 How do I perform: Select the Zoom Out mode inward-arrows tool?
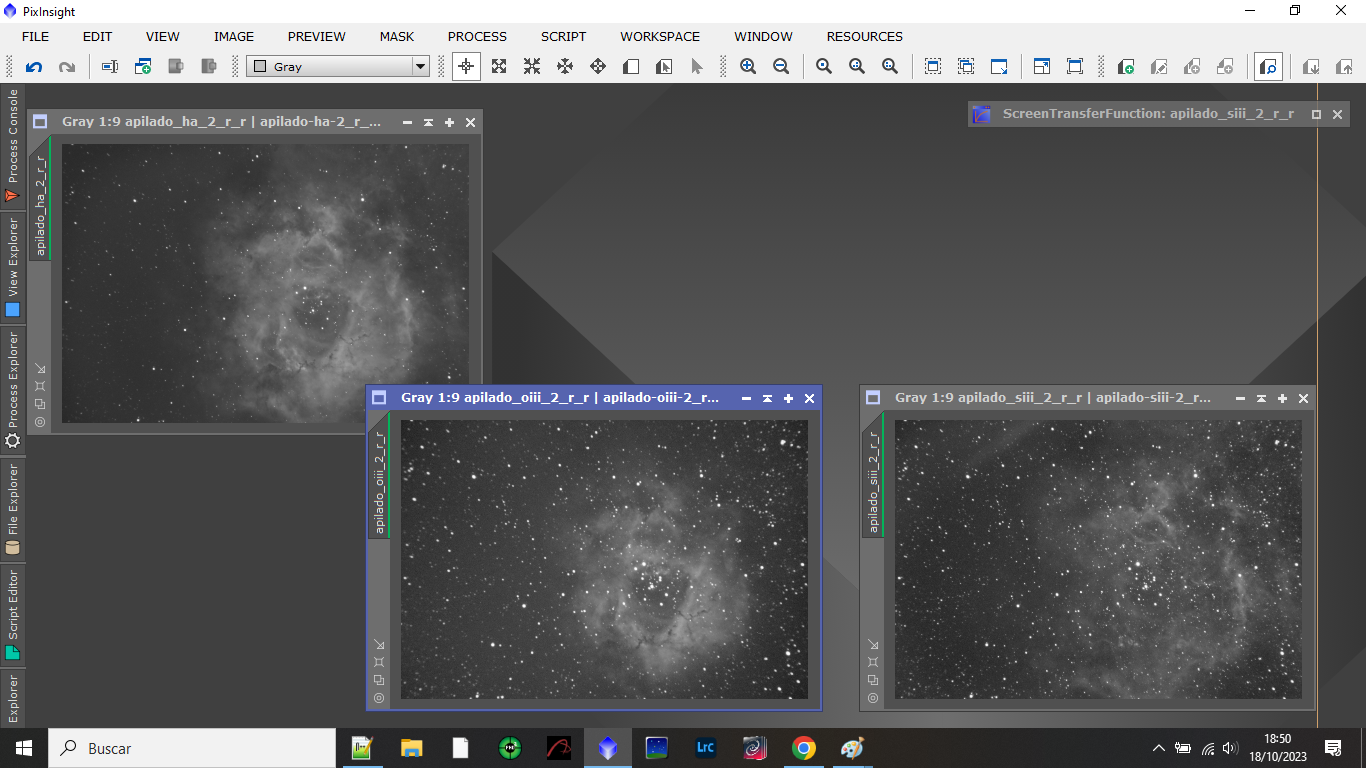[532, 67]
